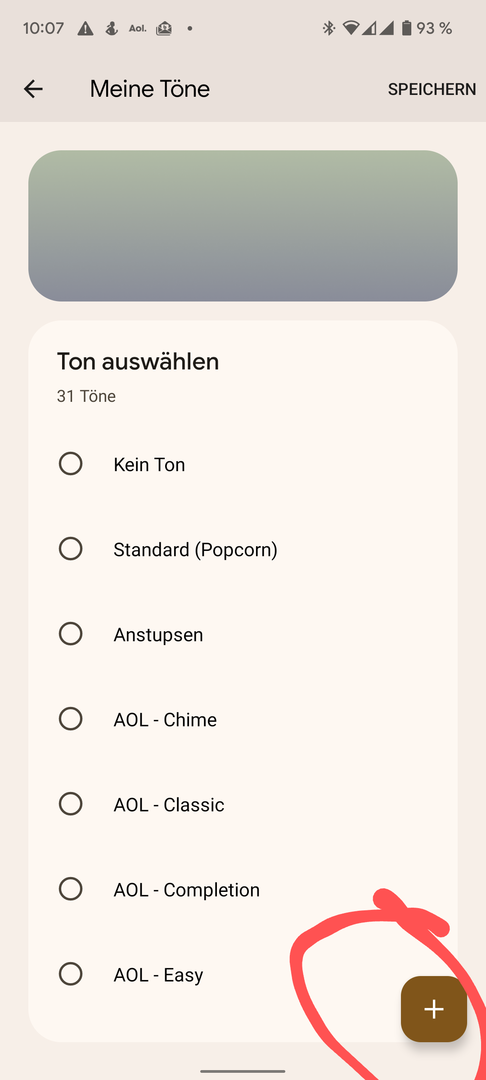Tap the Meine Töne title
The height and width of the screenshot is (1080, 486).
pos(149,89)
